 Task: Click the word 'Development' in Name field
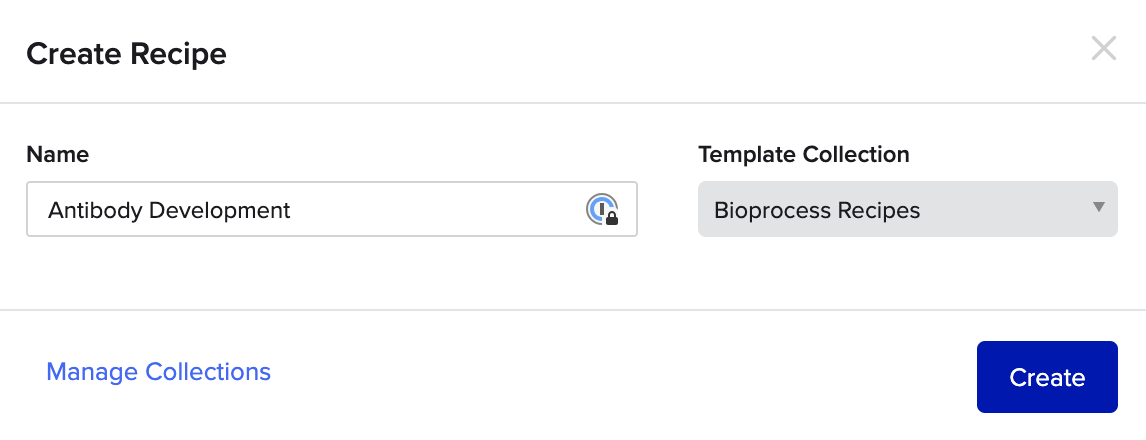(219, 210)
